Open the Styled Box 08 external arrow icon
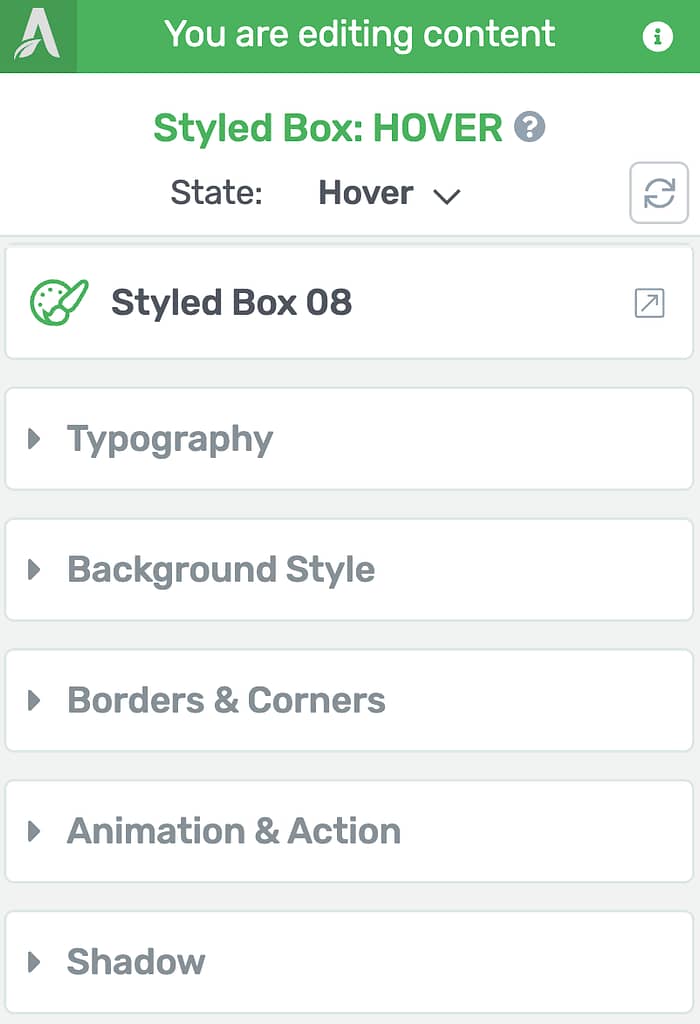This screenshot has height=1024, width=700. (649, 303)
